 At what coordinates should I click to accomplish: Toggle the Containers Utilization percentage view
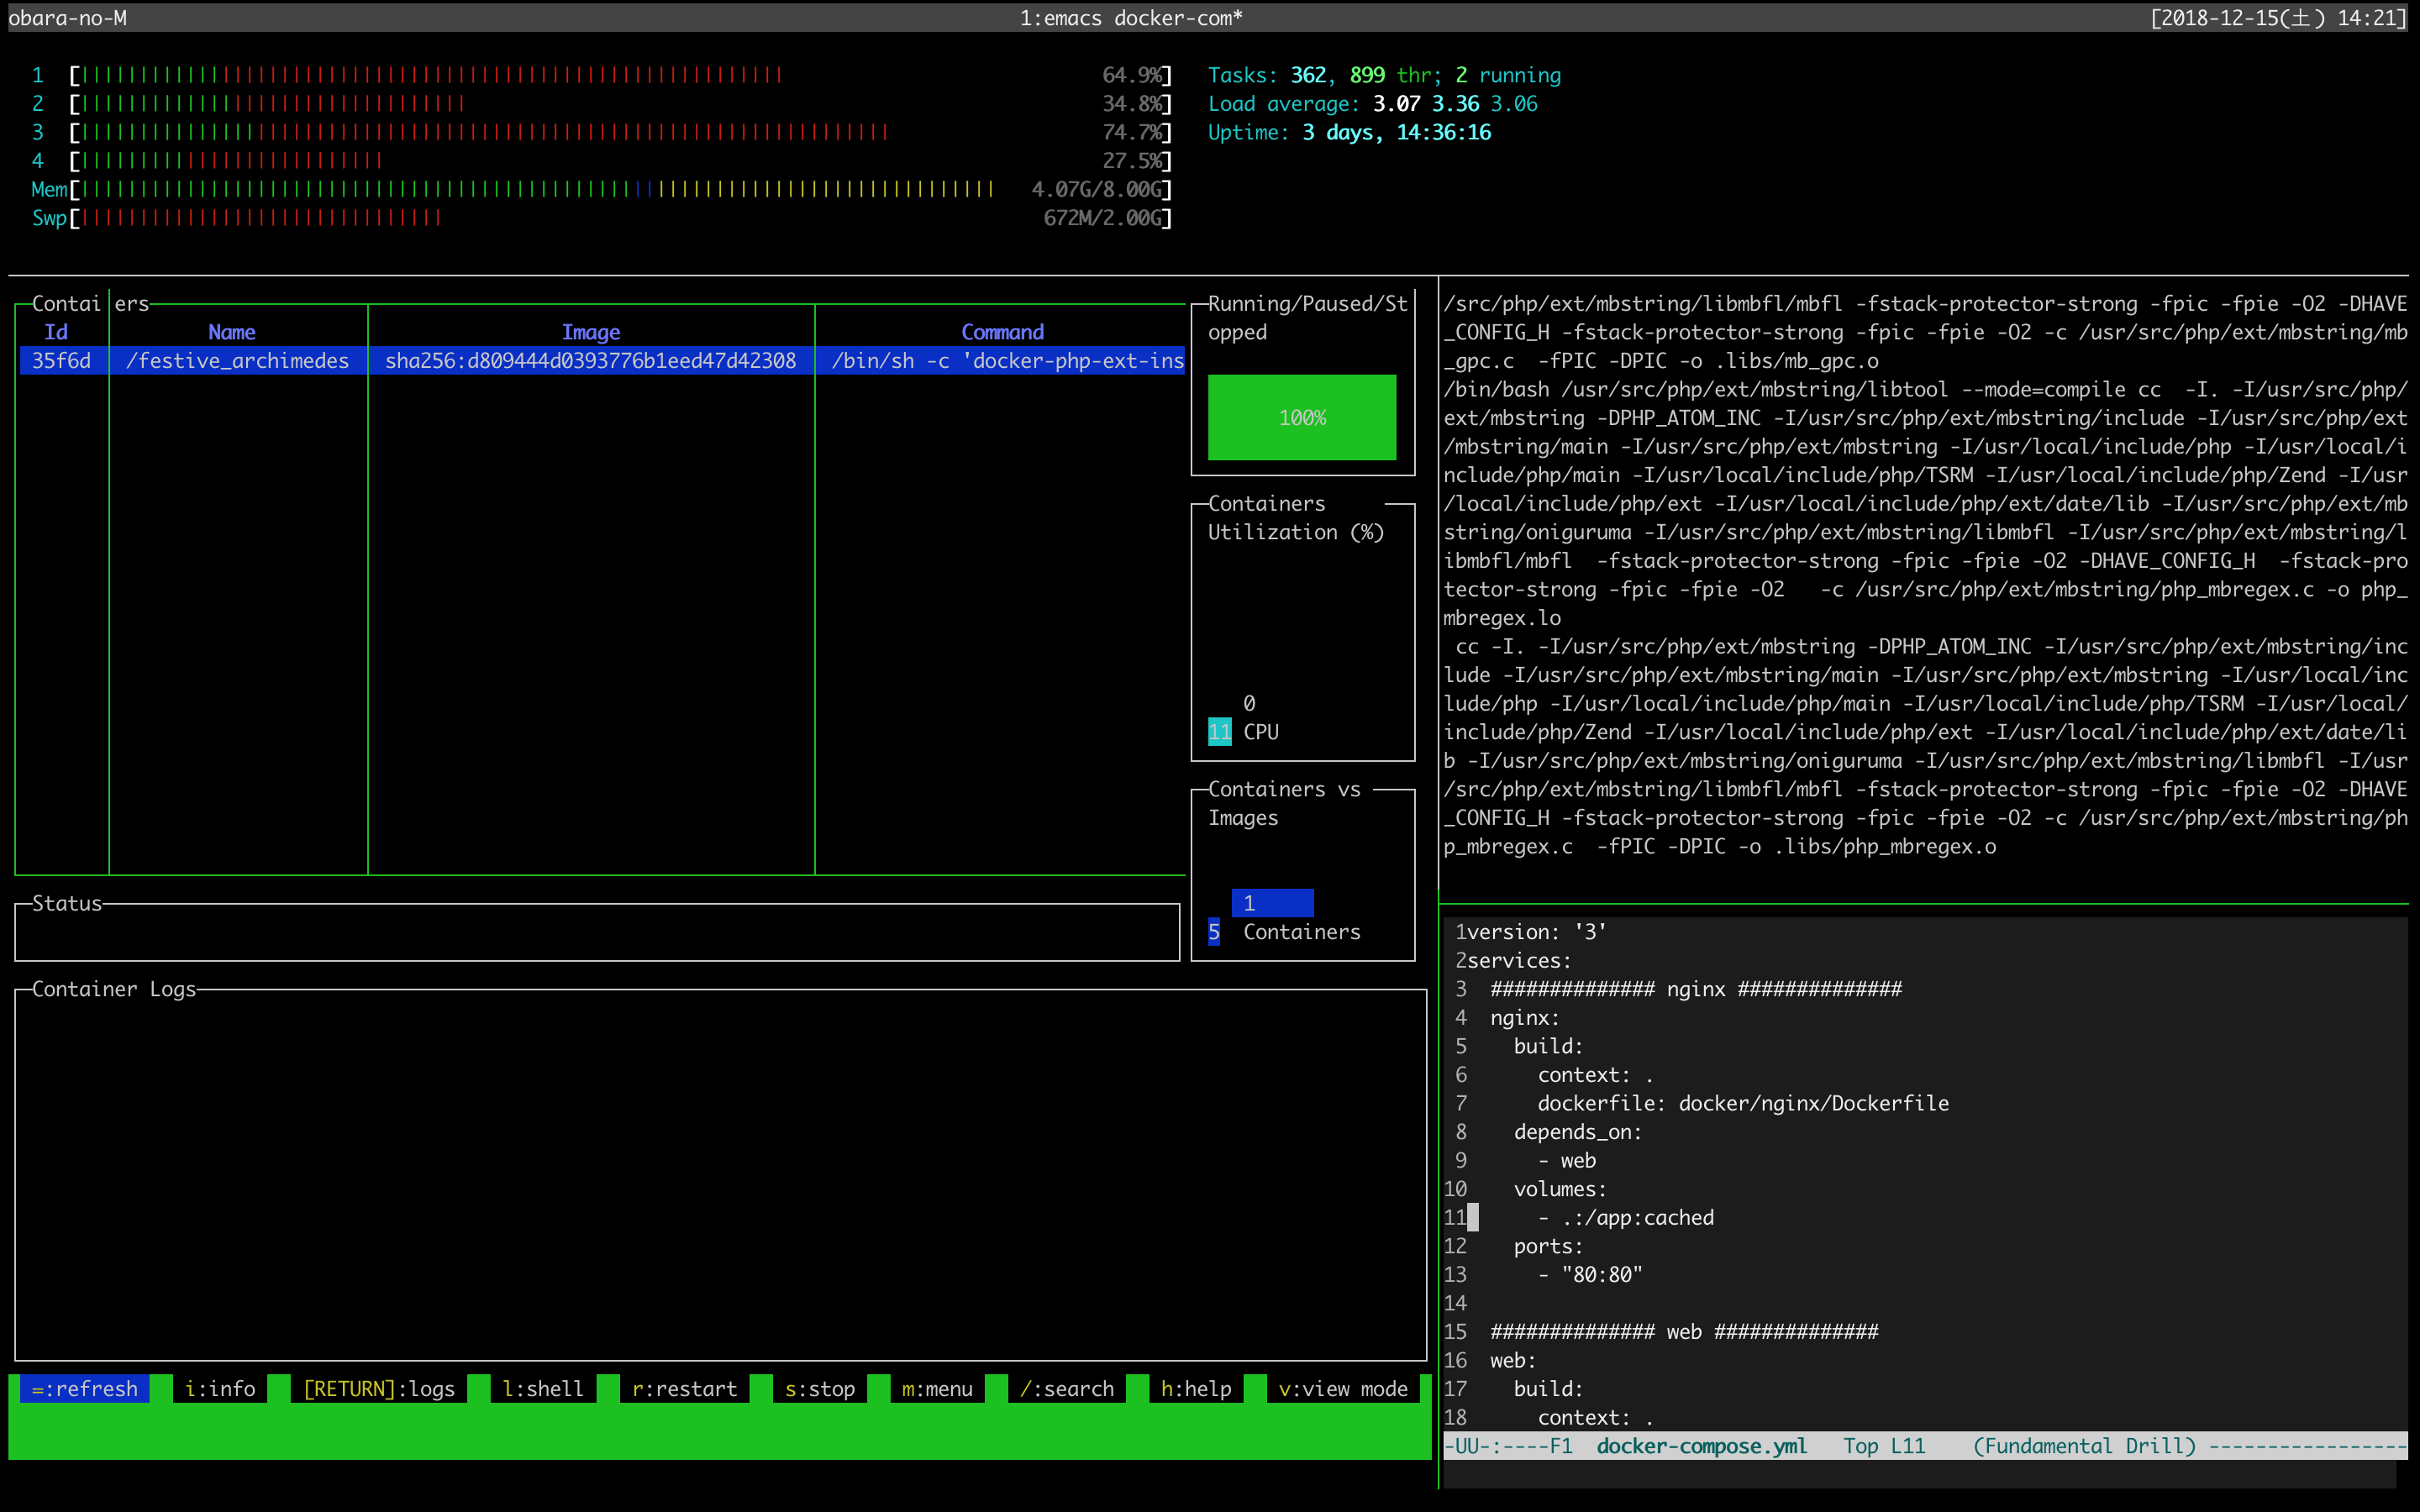(x=1219, y=730)
